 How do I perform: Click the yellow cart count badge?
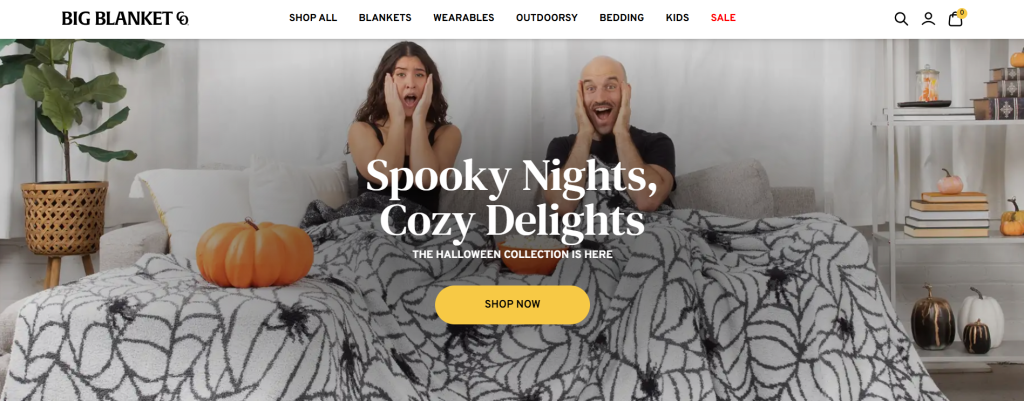(x=962, y=13)
